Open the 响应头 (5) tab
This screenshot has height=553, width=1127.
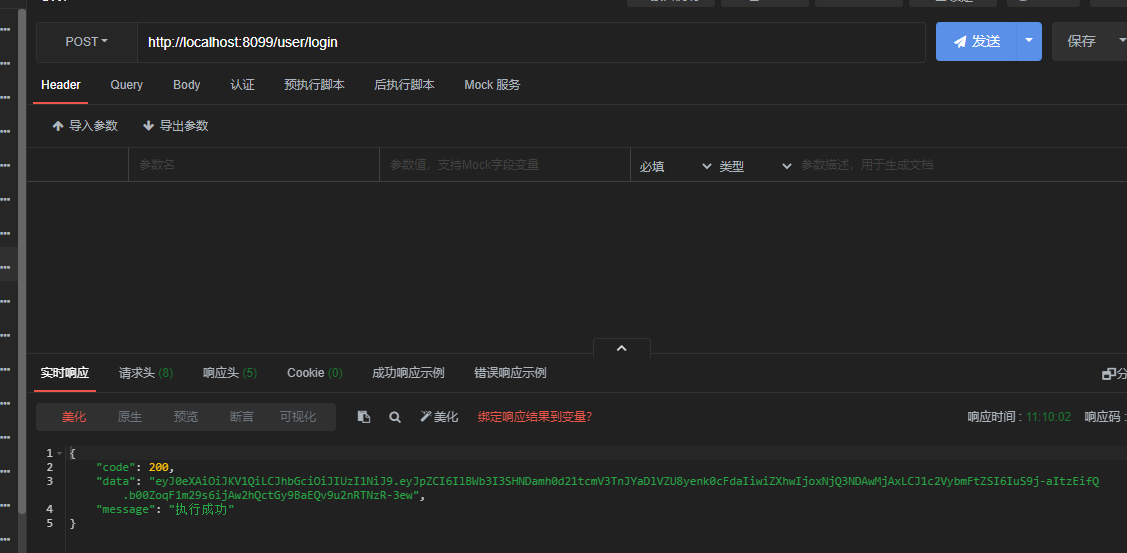[230, 373]
